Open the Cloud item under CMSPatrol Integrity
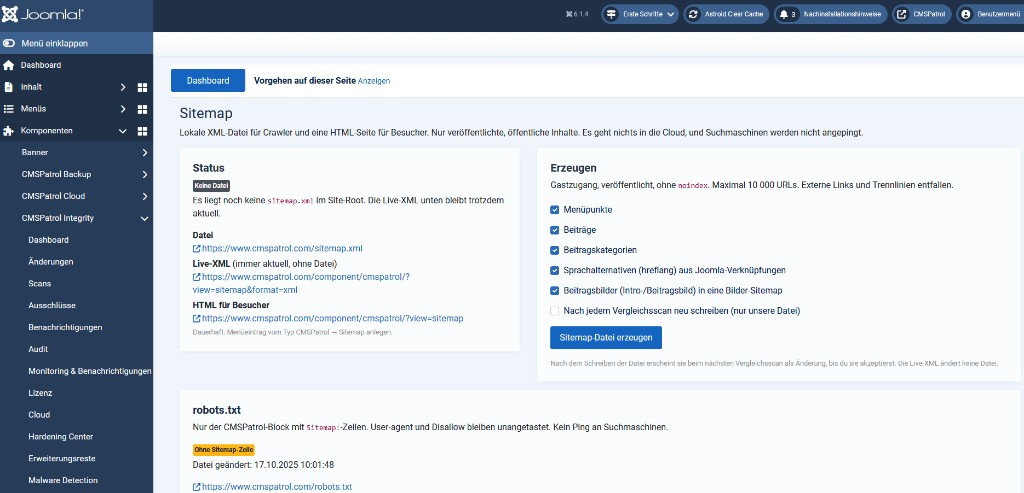This screenshot has width=1024, height=493. click(39, 415)
